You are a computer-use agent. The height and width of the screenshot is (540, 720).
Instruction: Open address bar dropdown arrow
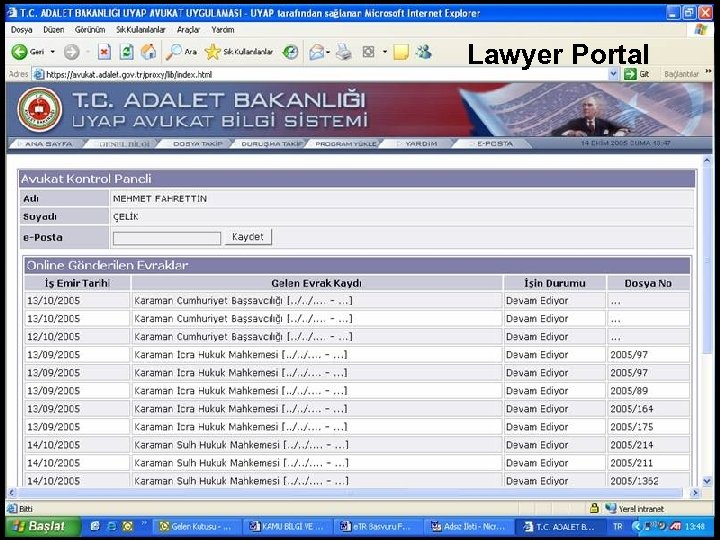click(x=613, y=74)
